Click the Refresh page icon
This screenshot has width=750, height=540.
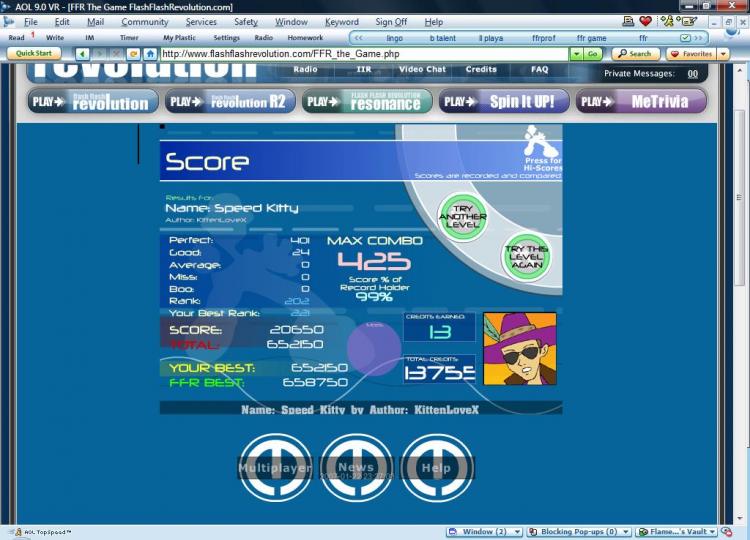[133, 54]
